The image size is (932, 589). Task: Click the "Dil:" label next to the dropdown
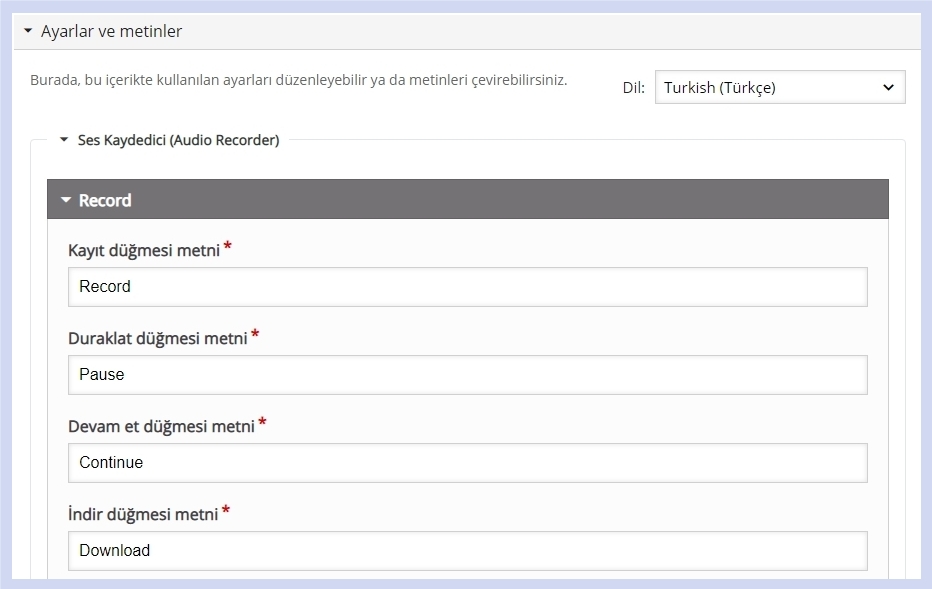(x=633, y=87)
